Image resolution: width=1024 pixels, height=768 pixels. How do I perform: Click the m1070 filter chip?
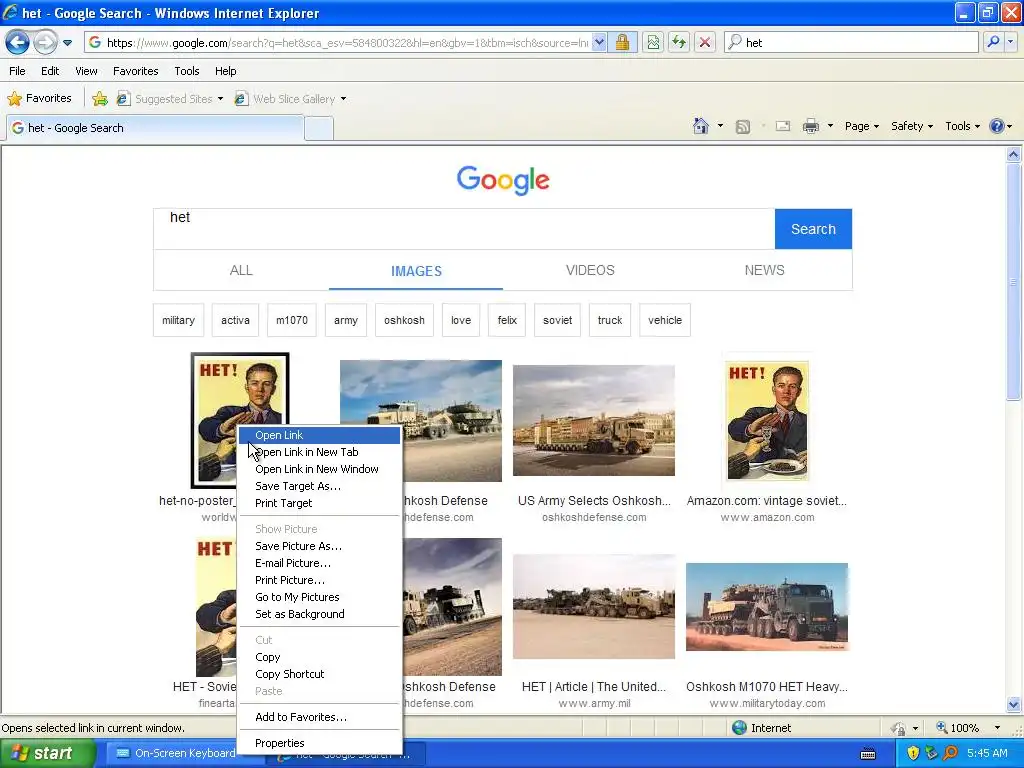292,320
